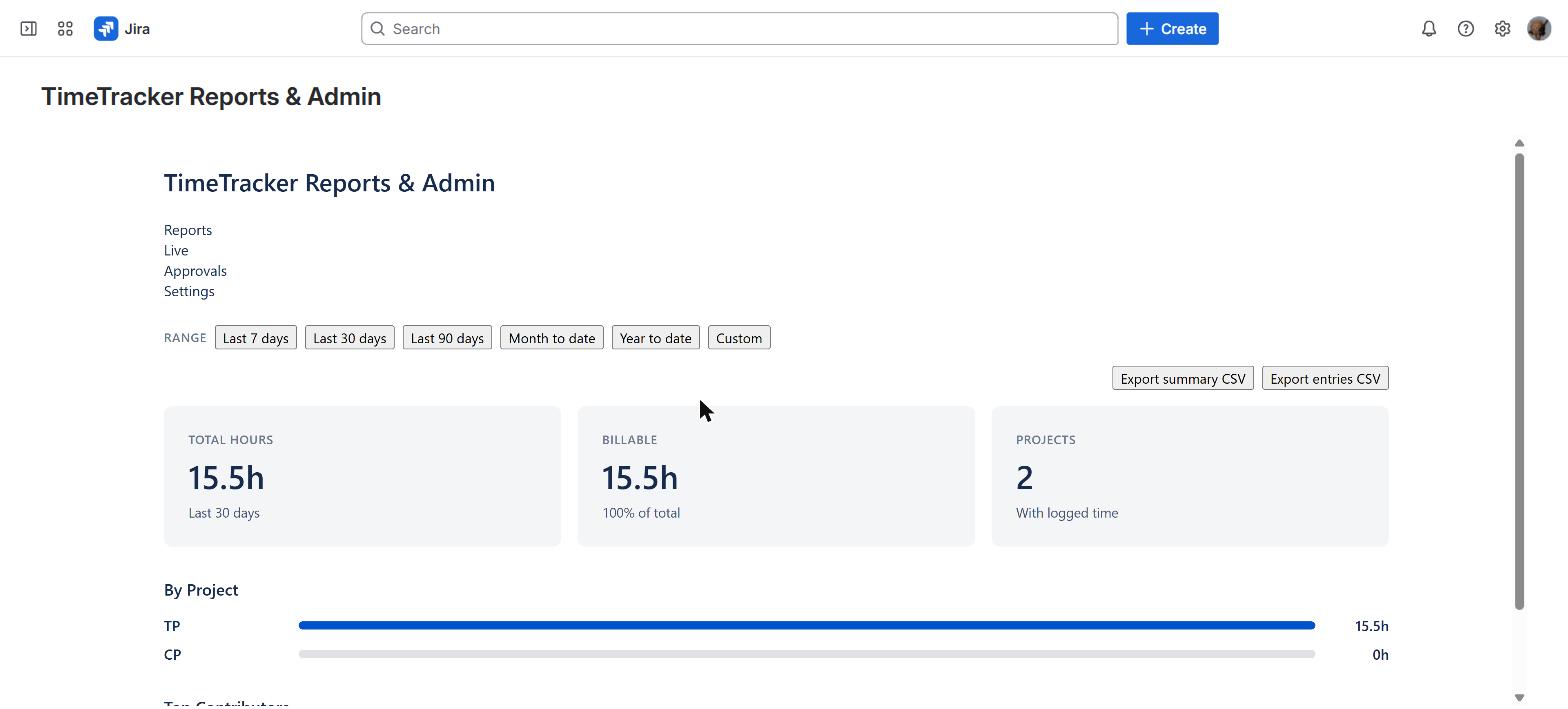This screenshot has width=1568, height=709.
Task: Open the app switcher grid icon
Action: 65,29
